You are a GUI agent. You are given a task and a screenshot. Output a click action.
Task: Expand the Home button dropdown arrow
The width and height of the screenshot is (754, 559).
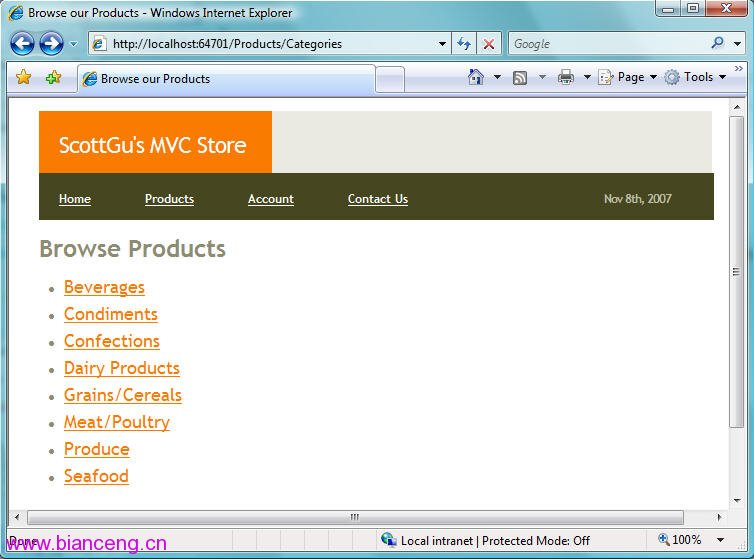point(497,77)
